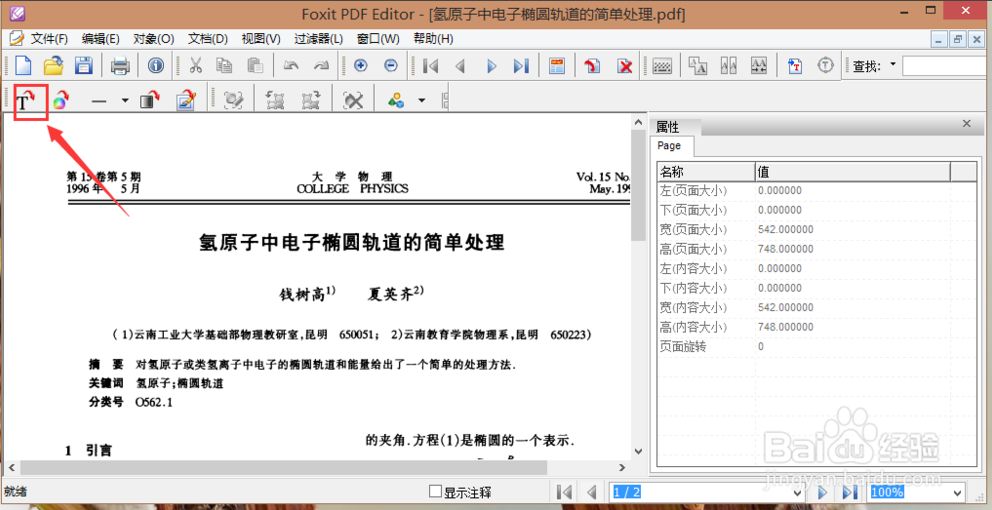Click the 查找 search input field
The width and height of the screenshot is (992, 510).
945,67
